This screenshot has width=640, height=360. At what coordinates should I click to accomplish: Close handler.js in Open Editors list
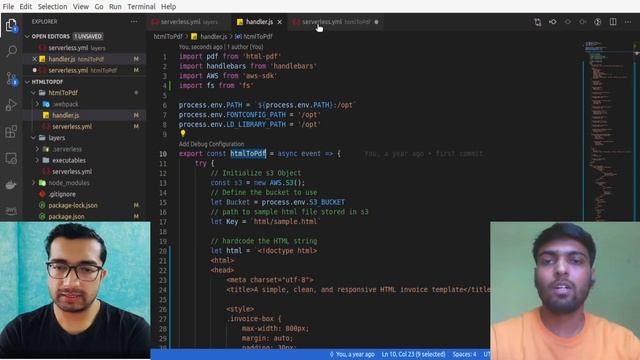35,59
